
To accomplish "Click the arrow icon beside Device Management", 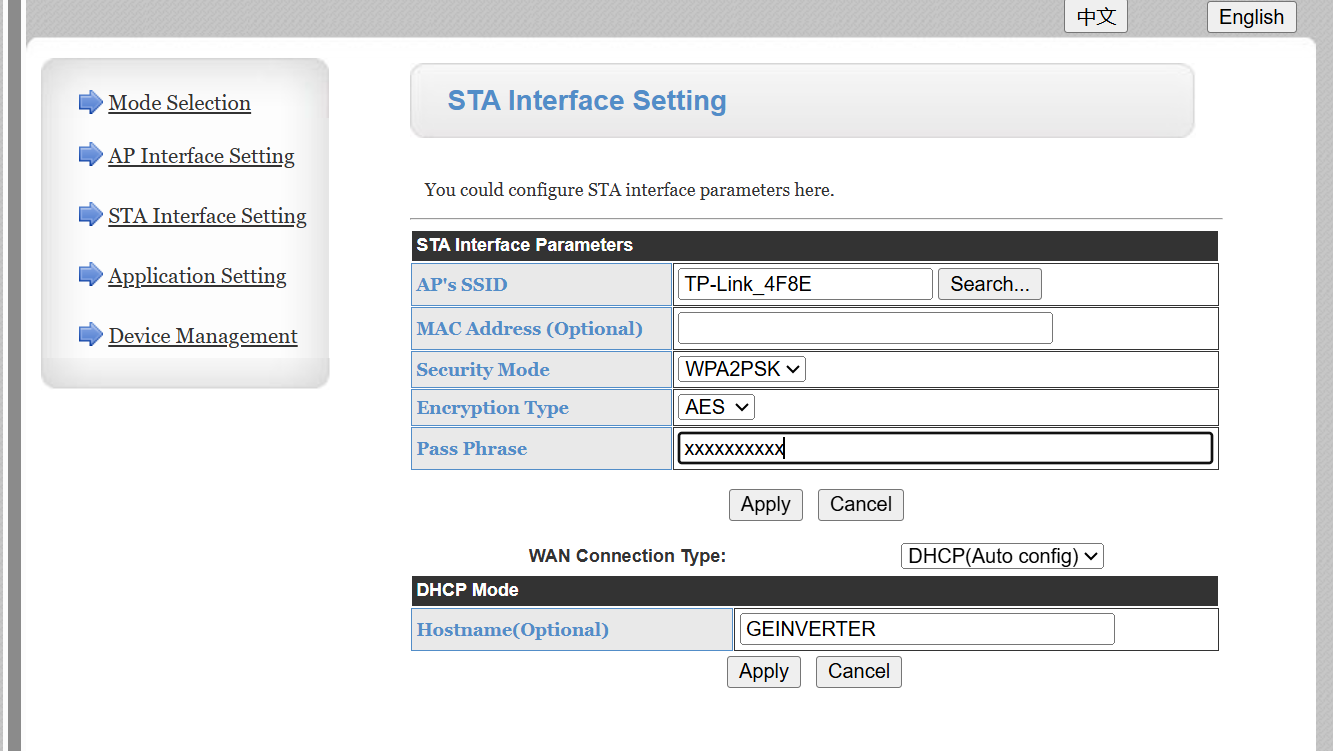I will (x=91, y=335).
